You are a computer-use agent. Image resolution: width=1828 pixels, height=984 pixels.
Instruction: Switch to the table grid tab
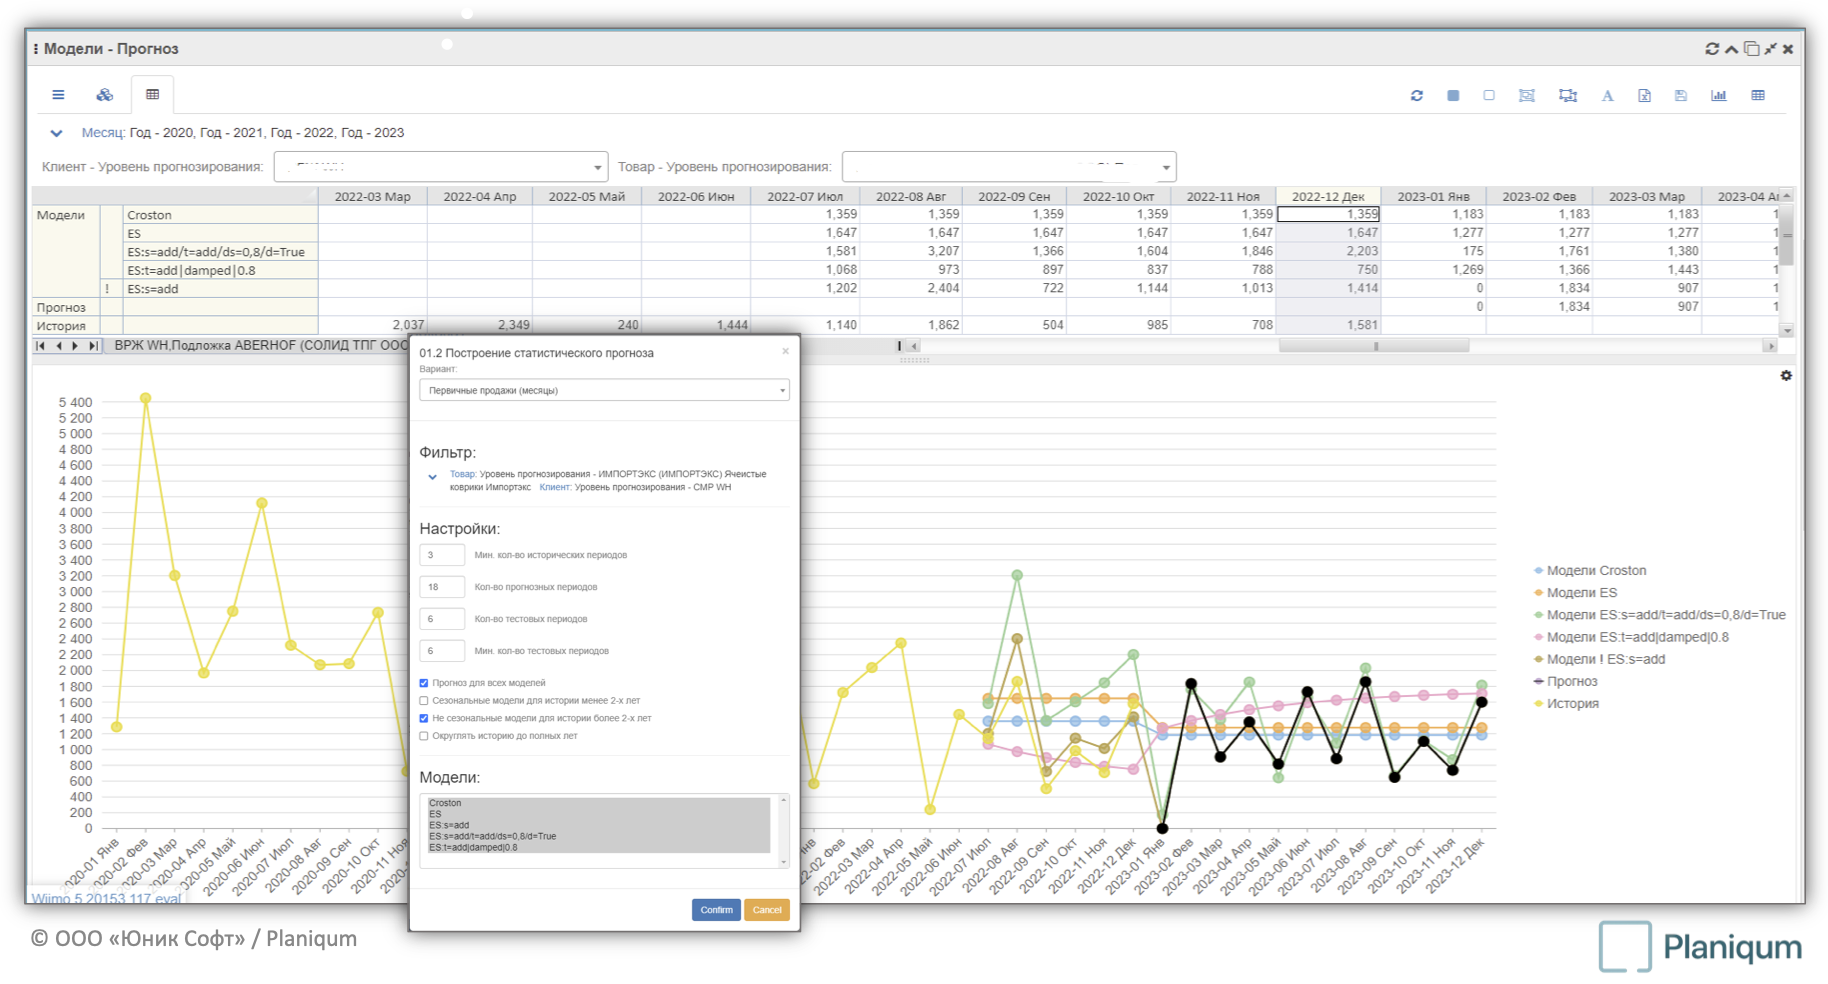pos(152,95)
